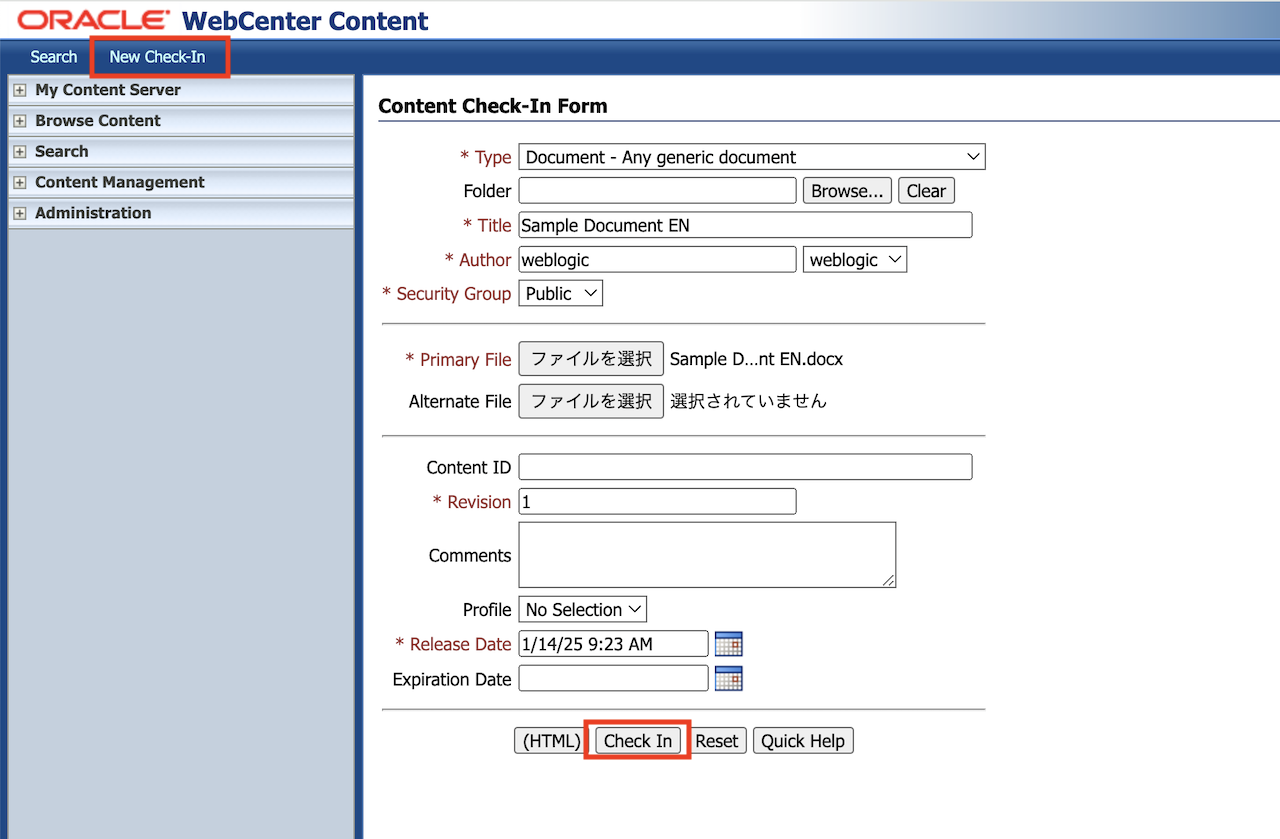Reset the check-in form
The height and width of the screenshot is (839, 1280).
coord(717,741)
